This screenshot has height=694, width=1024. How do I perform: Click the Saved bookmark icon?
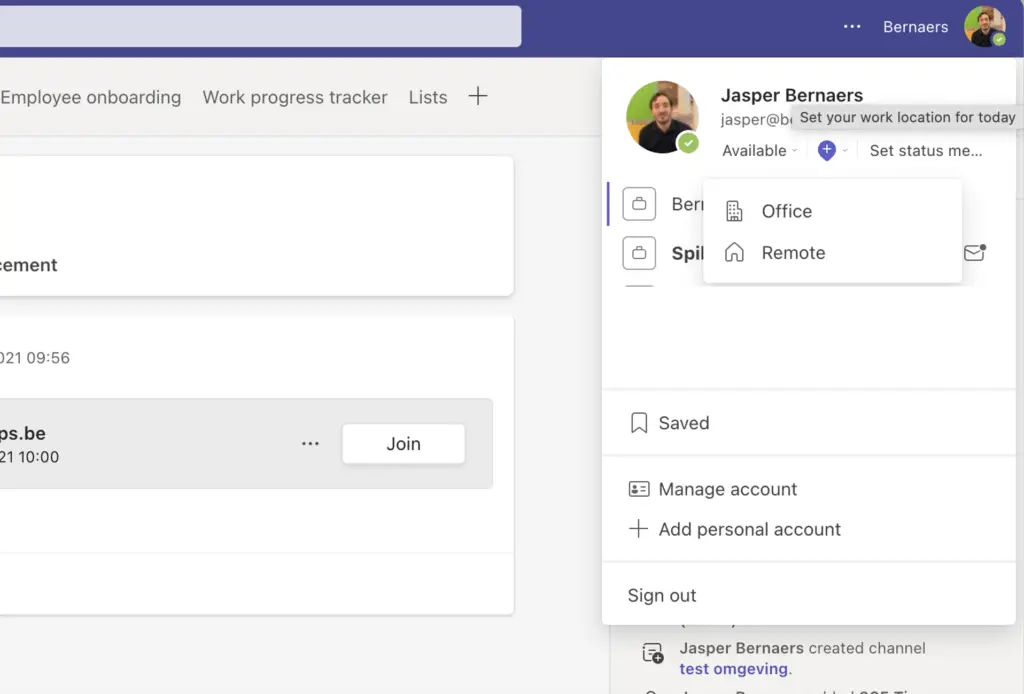(x=639, y=423)
